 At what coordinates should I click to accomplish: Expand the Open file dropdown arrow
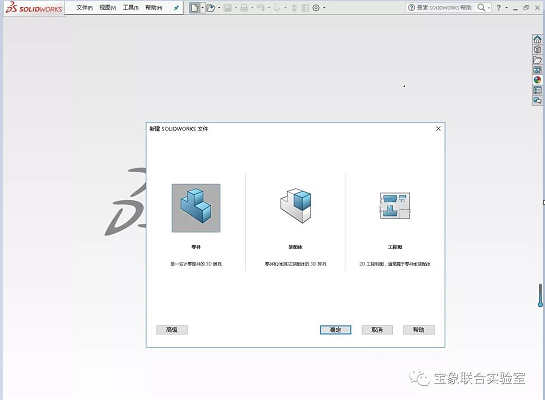(219, 8)
